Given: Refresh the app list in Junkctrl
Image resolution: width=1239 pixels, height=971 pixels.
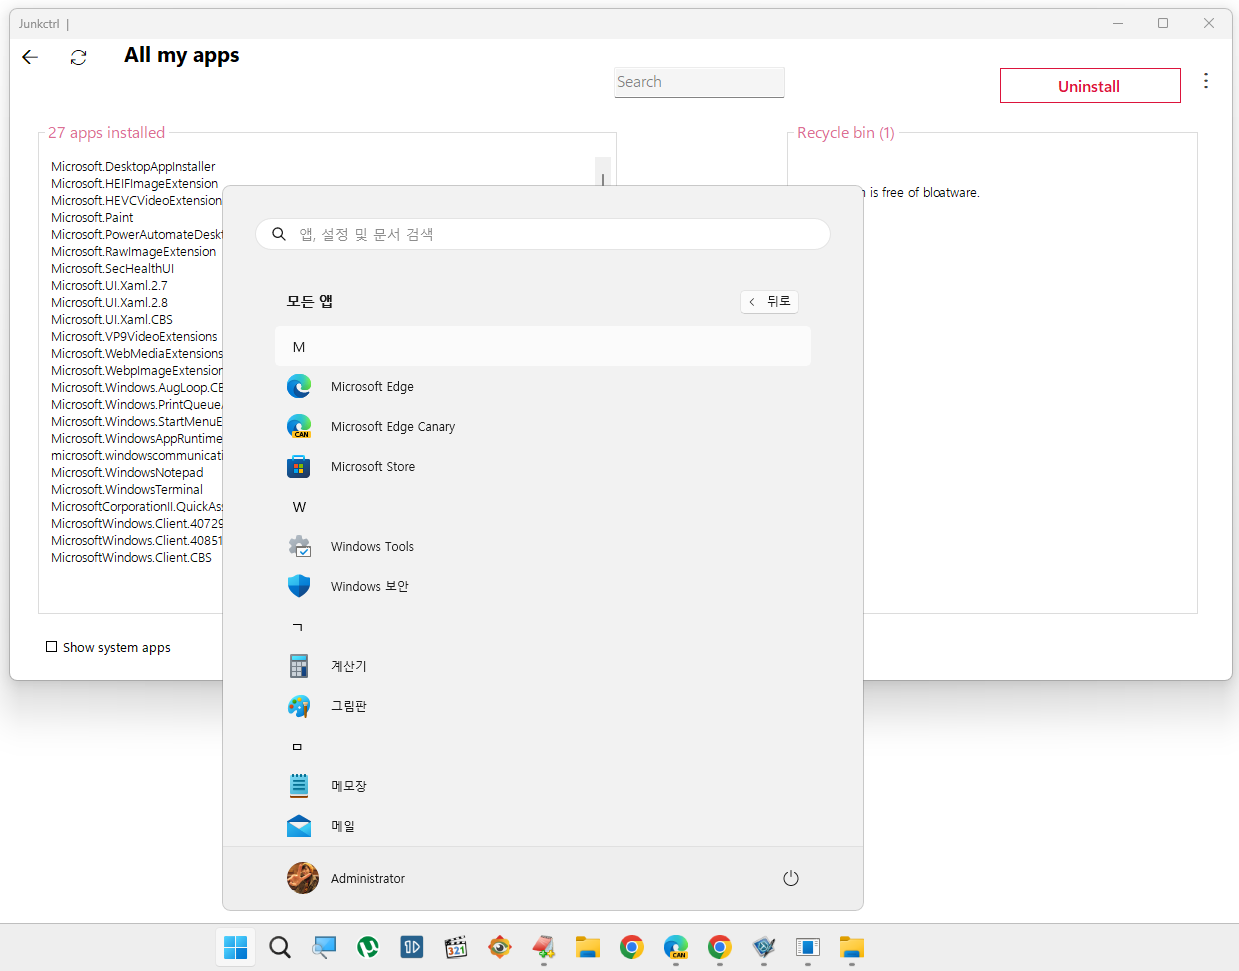Looking at the screenshot, I should (x=78, y=58).
